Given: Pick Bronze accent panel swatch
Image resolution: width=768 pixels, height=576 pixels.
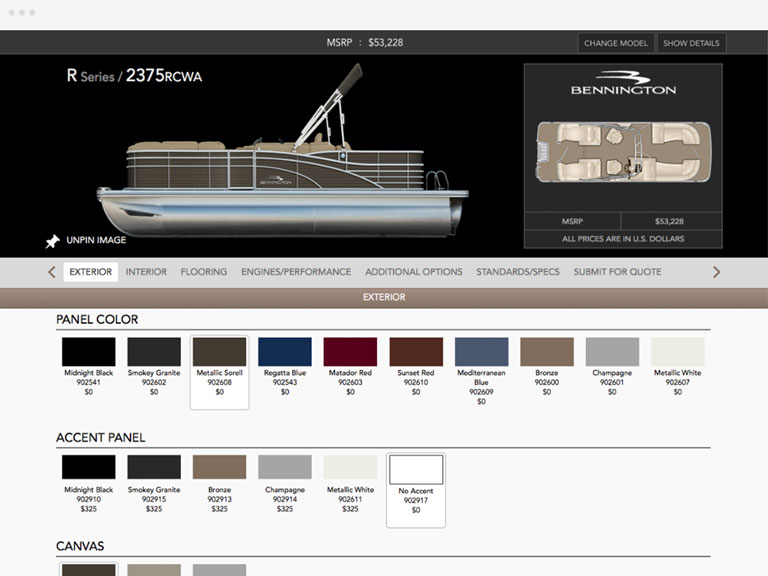Looking at the screenshot, I should click(219, 468).
